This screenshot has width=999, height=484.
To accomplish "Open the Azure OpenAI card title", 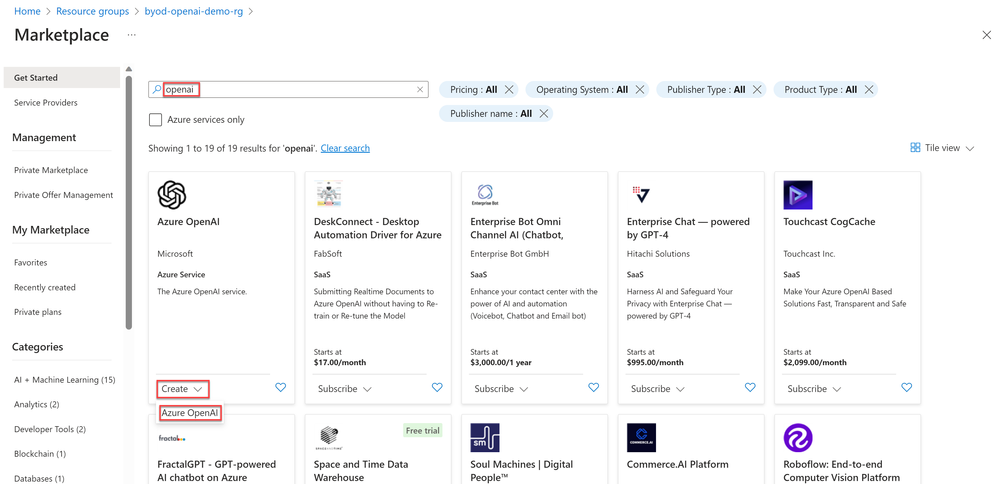I will coord(189,222).
